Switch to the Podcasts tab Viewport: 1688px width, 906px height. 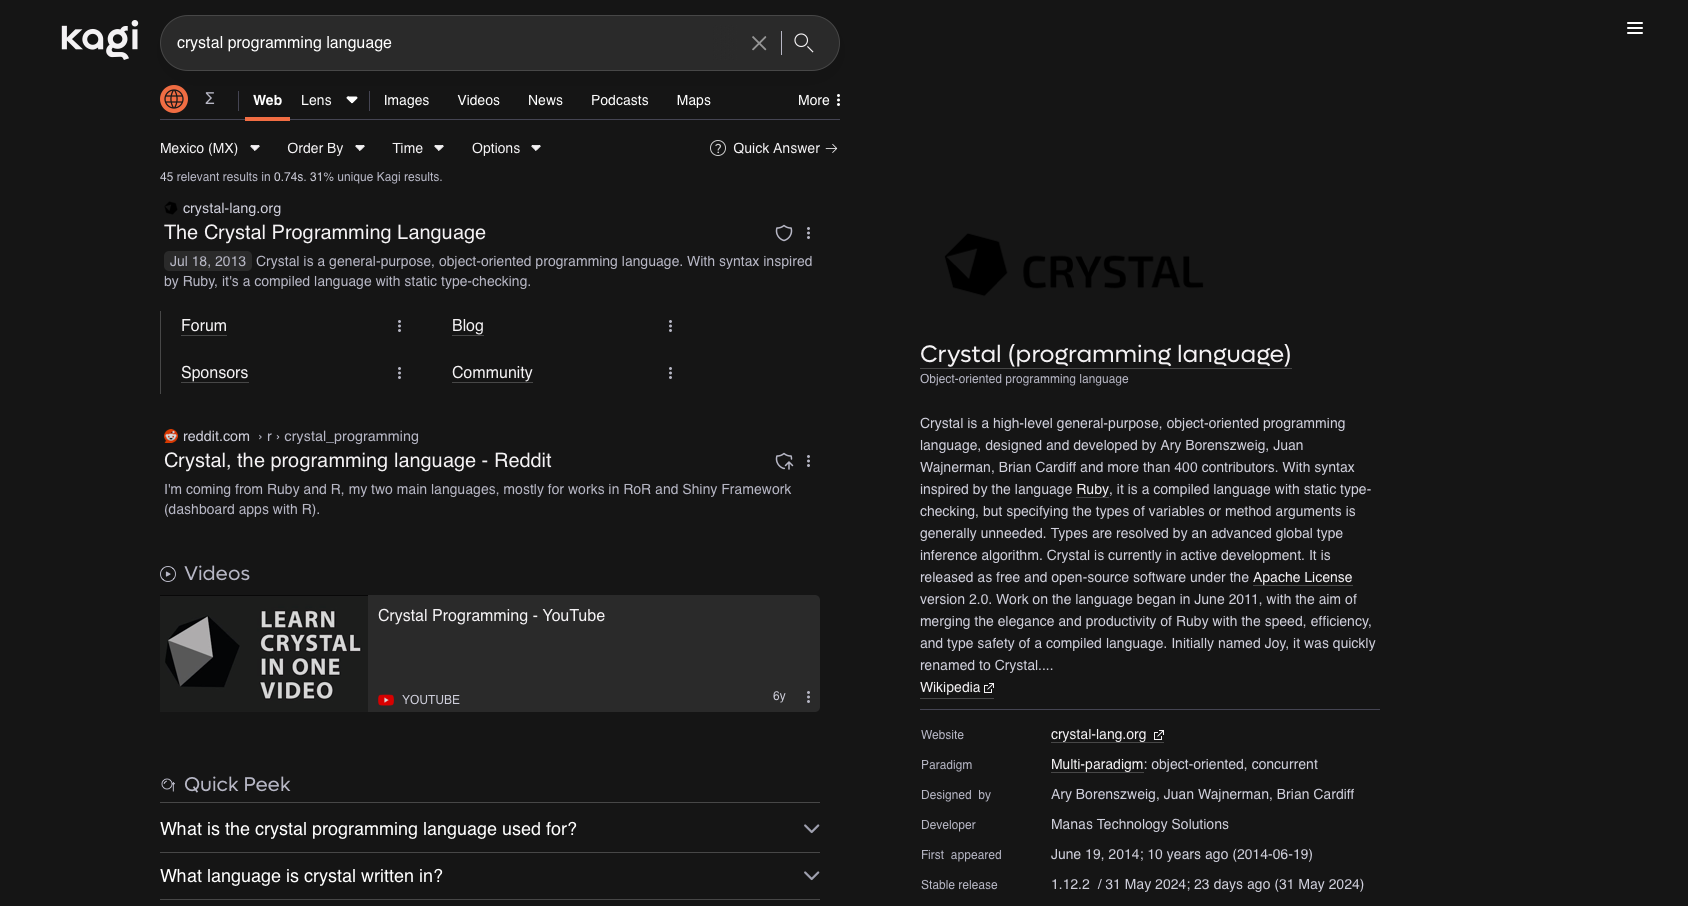619,100
